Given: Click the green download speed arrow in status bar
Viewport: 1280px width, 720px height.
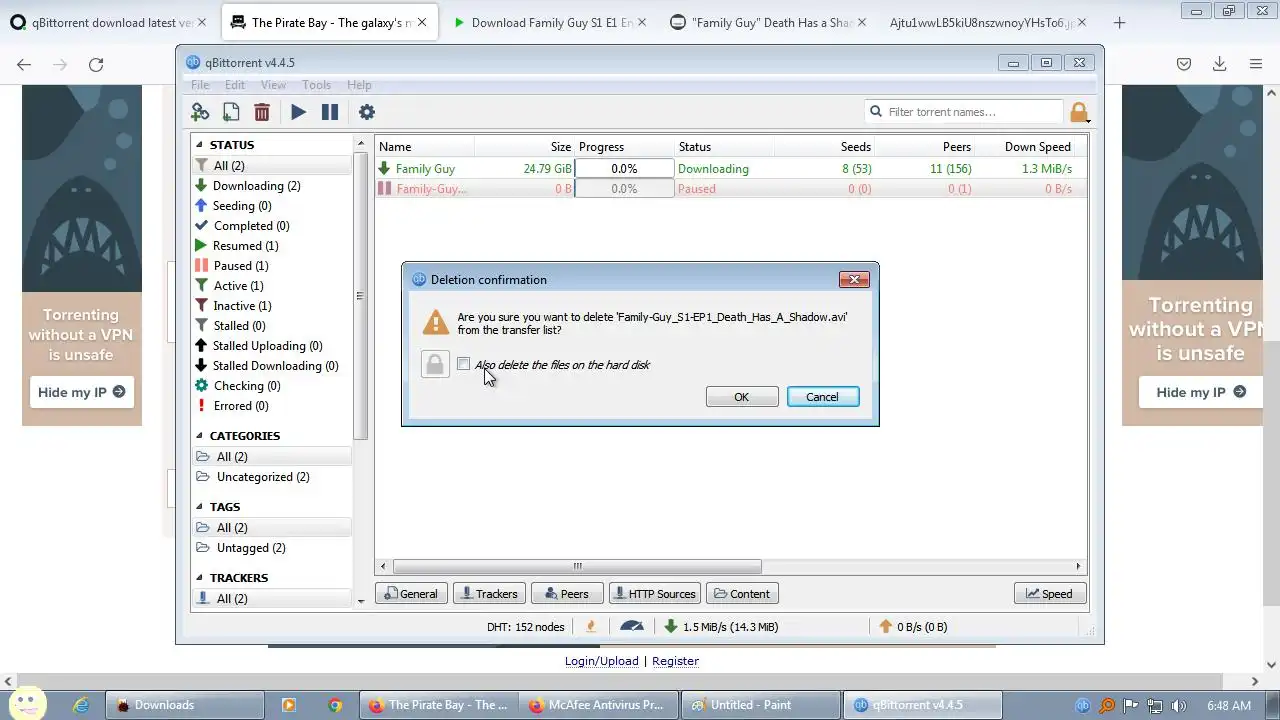Looking at the screenshot, I should click(x=671, y=626).
